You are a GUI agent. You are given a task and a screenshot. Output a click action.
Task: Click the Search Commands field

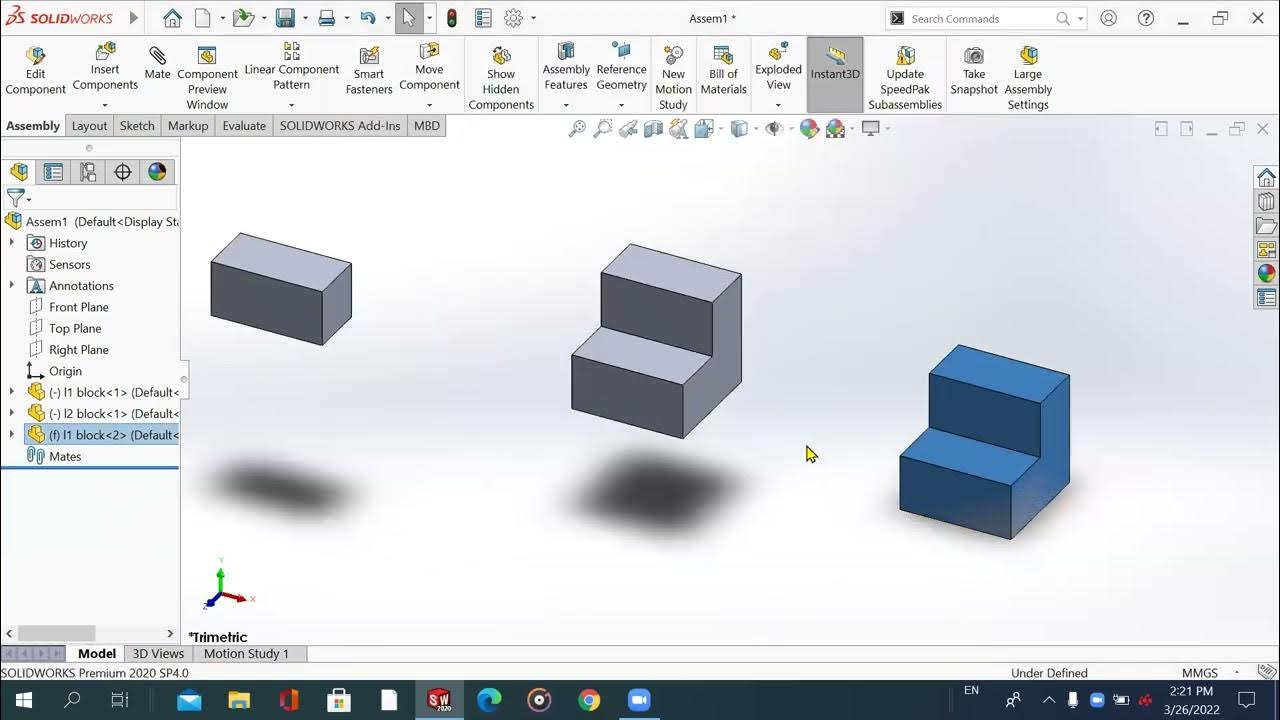coord(980,18)
